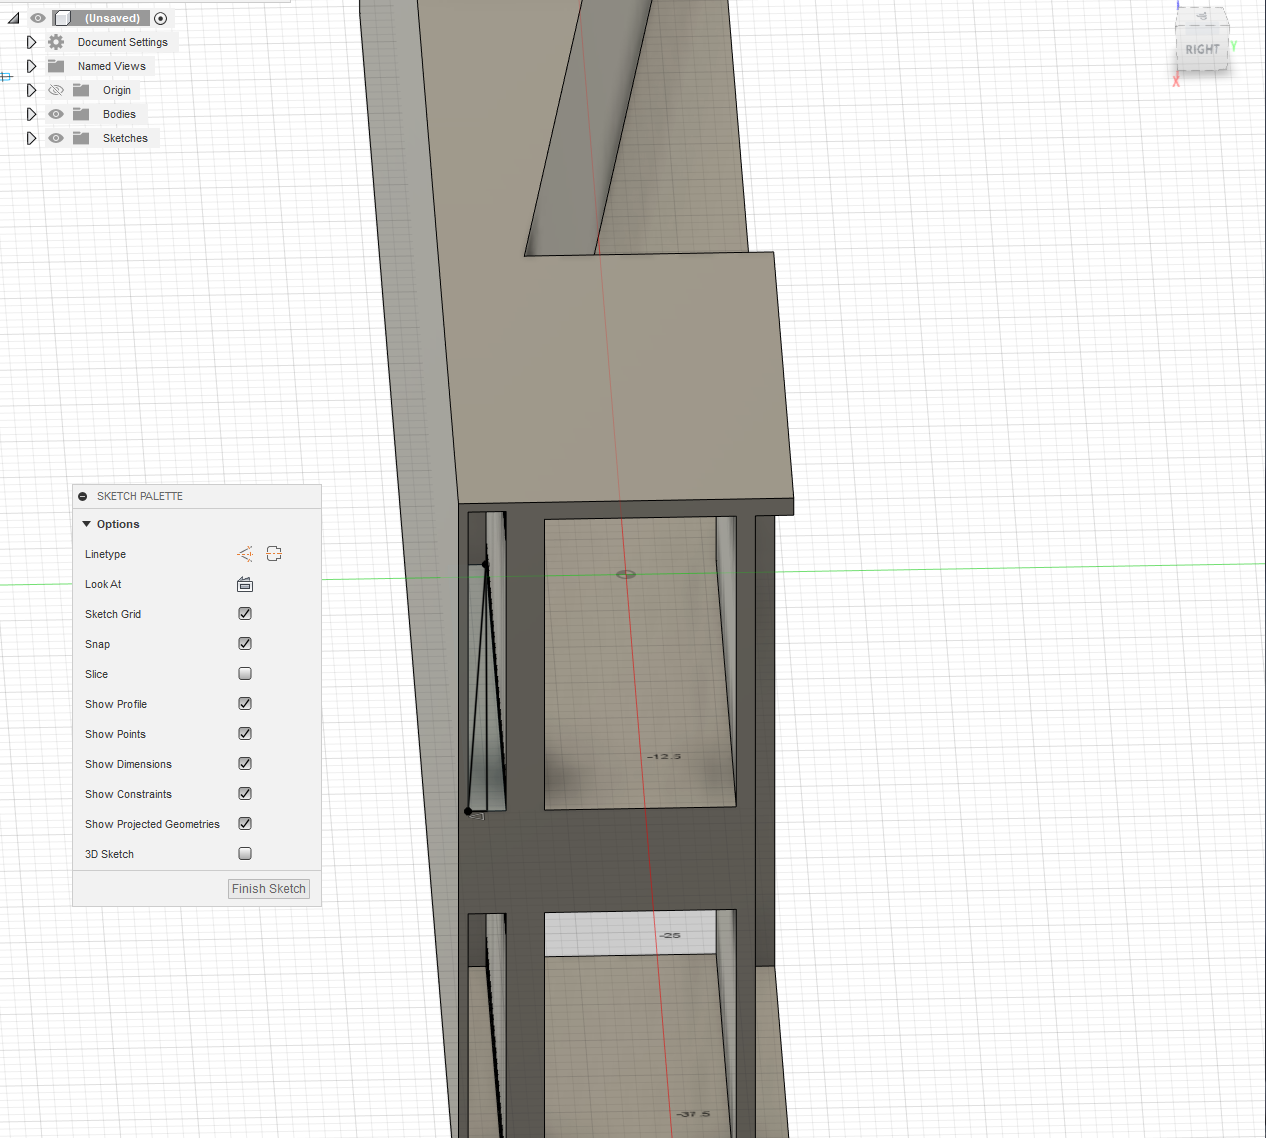Image resolution: width=1266 pixels, height=1138 pixels.
Task: Select the -25 dimension label
Action: pyautogui.click(x=670, y=935)
